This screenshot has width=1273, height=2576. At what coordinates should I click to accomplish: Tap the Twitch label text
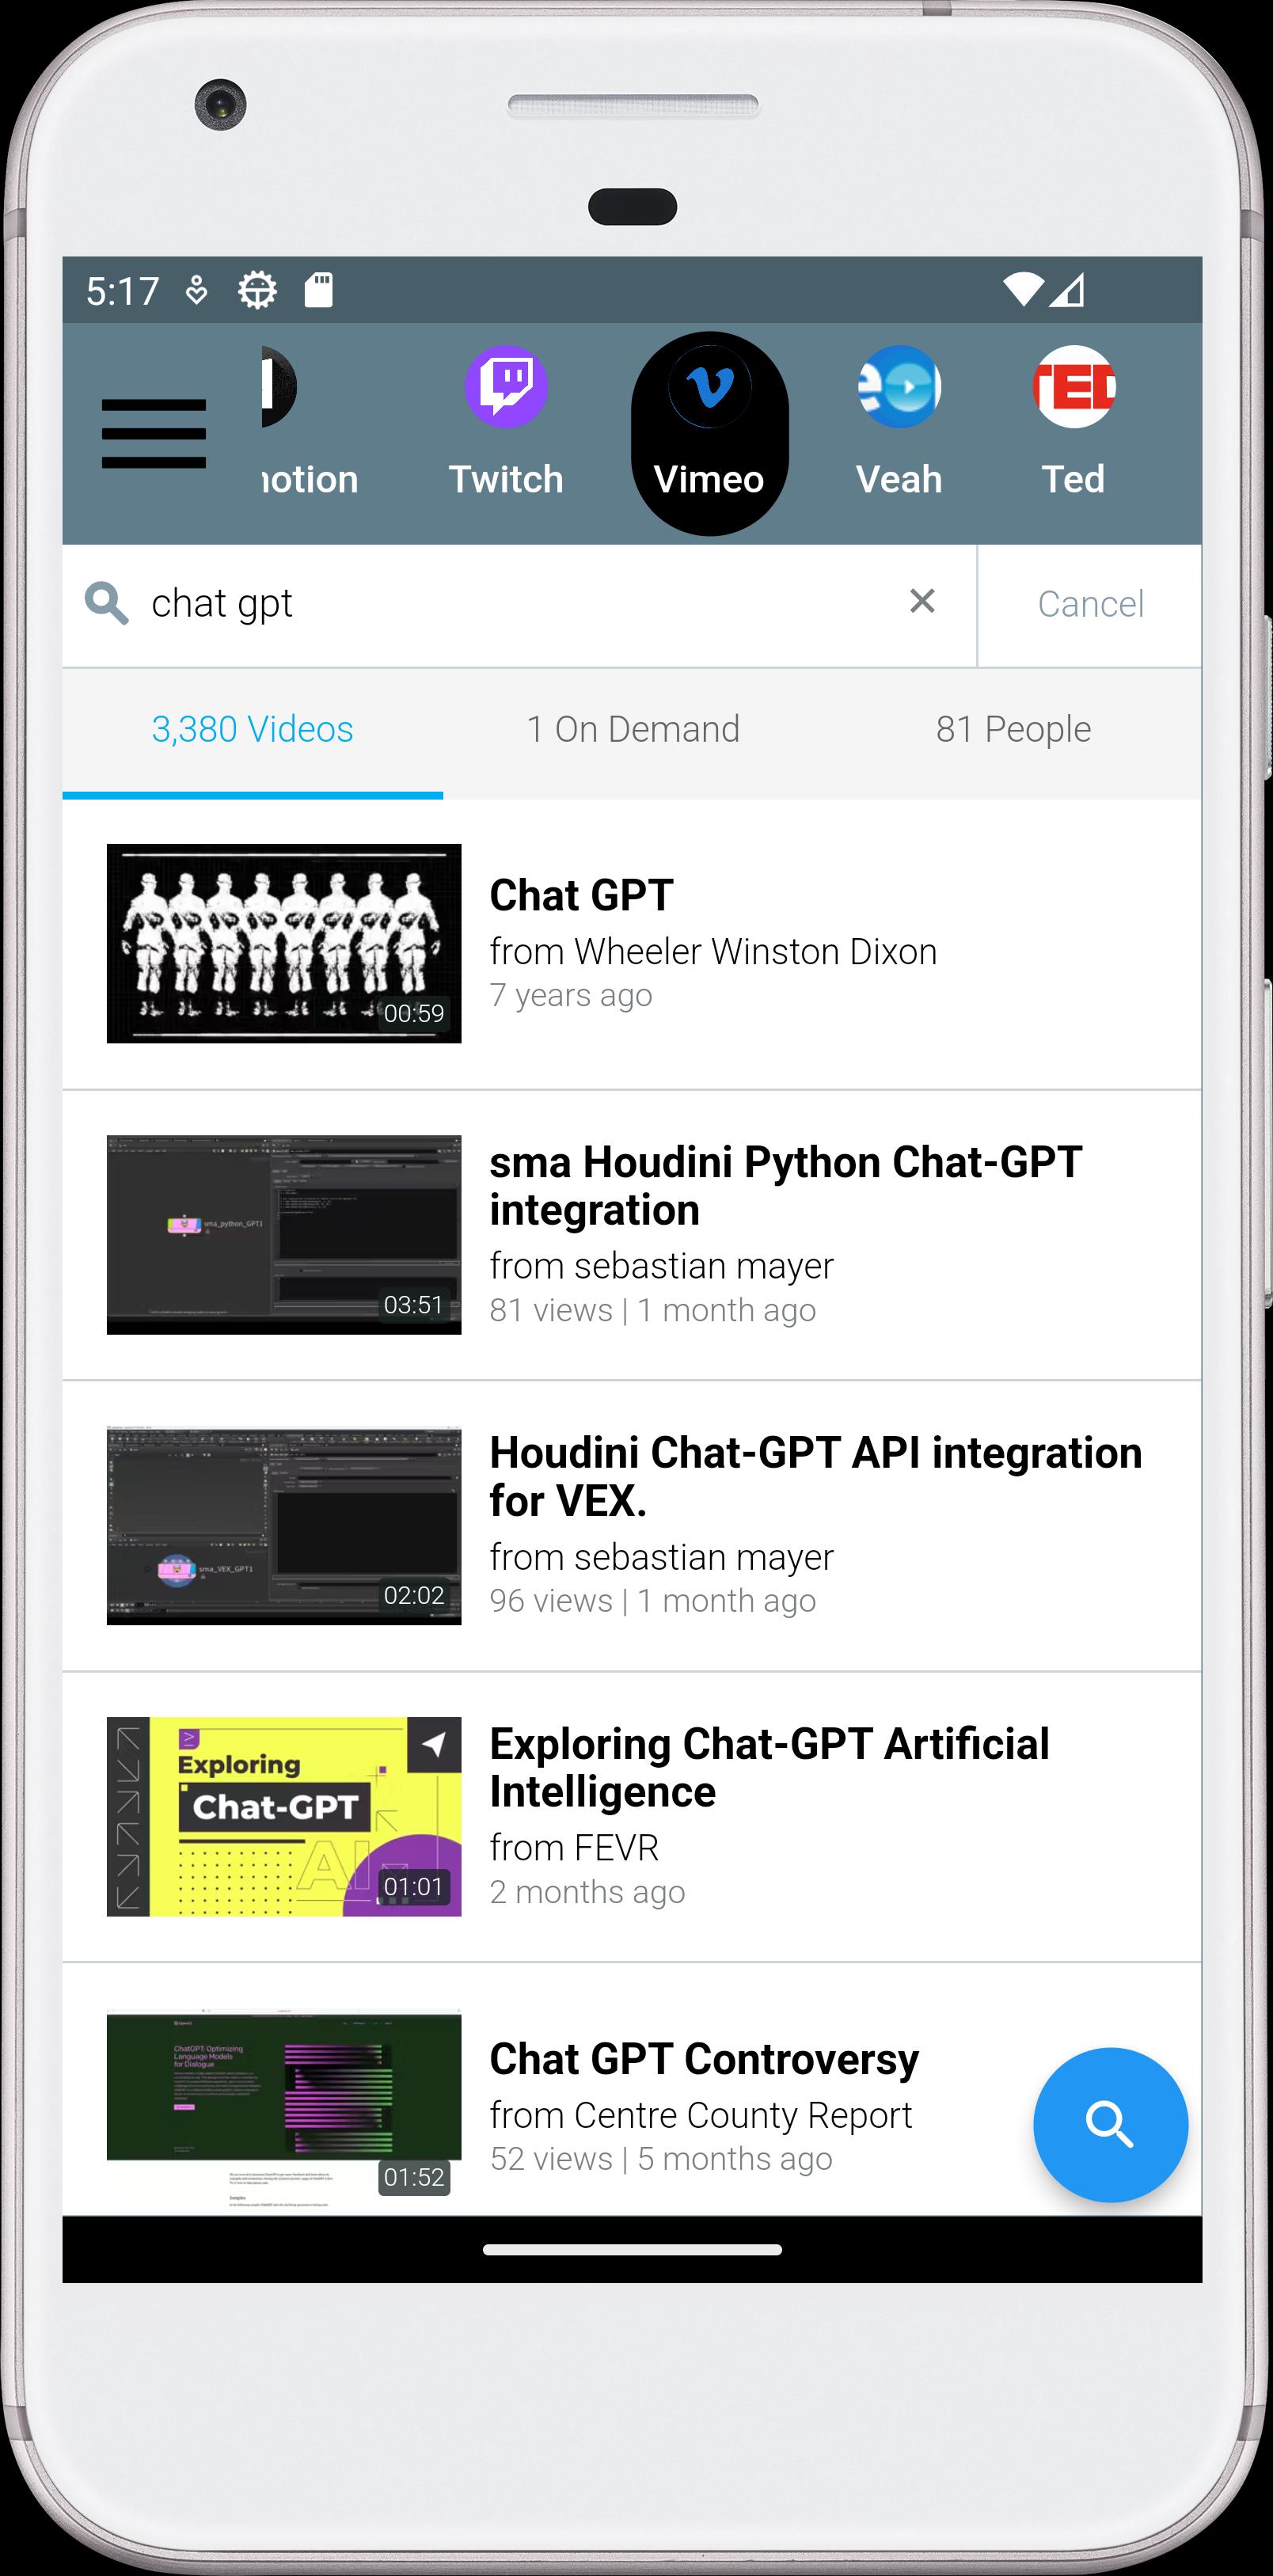tap(506, 479)
